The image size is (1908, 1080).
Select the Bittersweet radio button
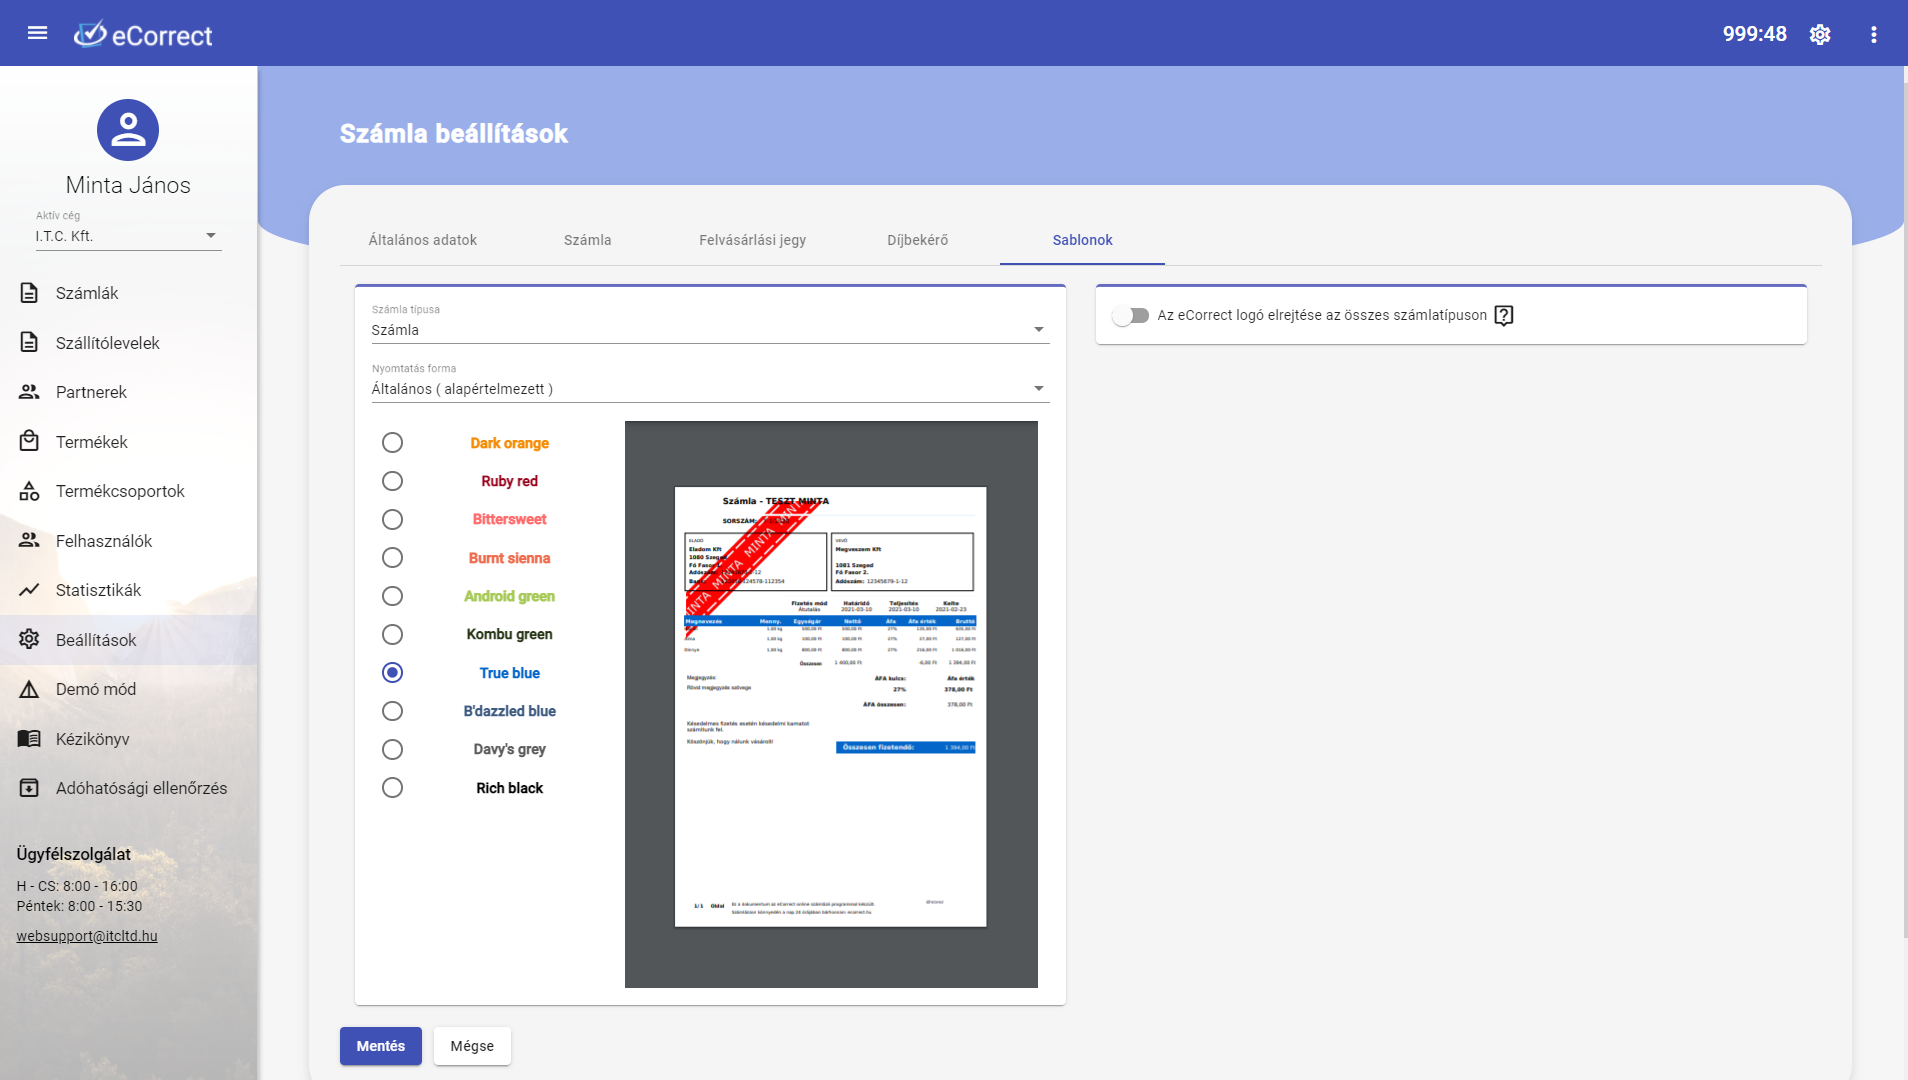pyautogui.click(x=392, y=519)
